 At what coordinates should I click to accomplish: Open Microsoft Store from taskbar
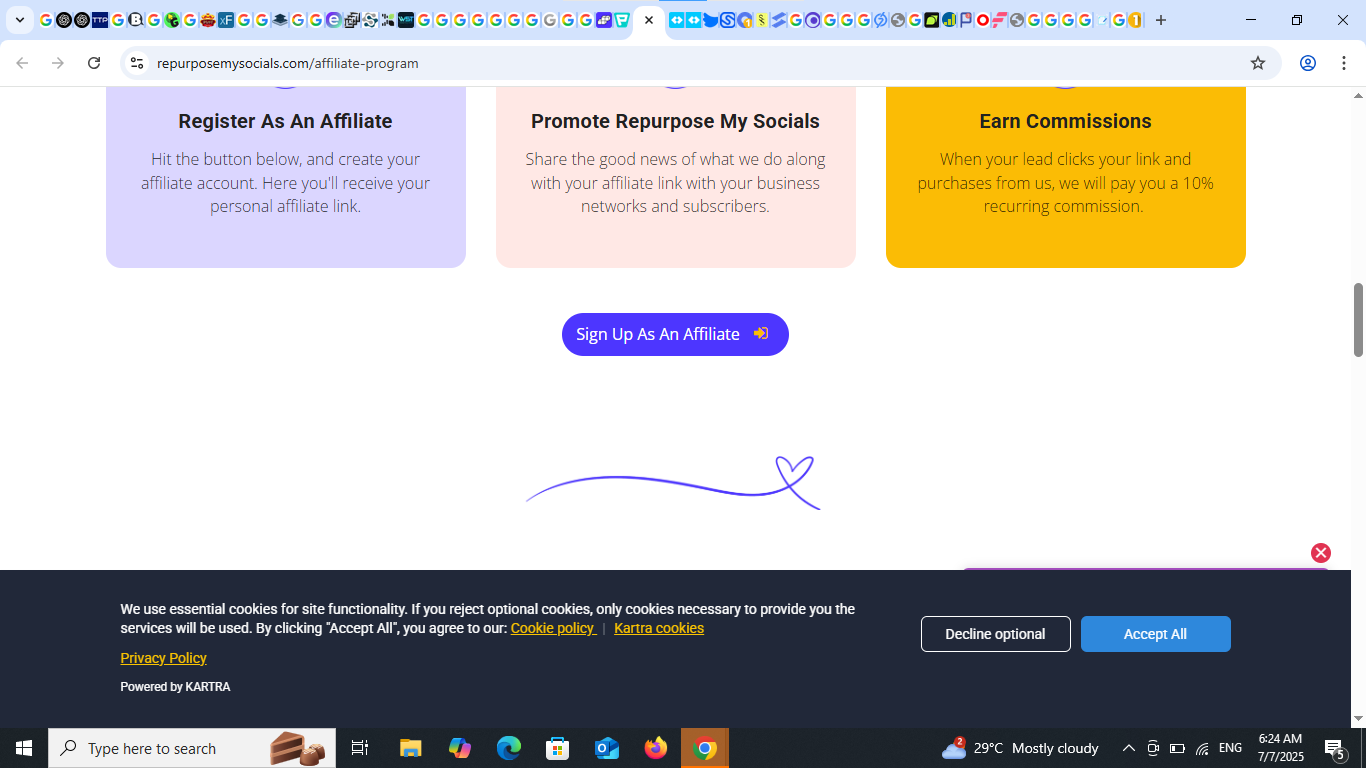558,748
